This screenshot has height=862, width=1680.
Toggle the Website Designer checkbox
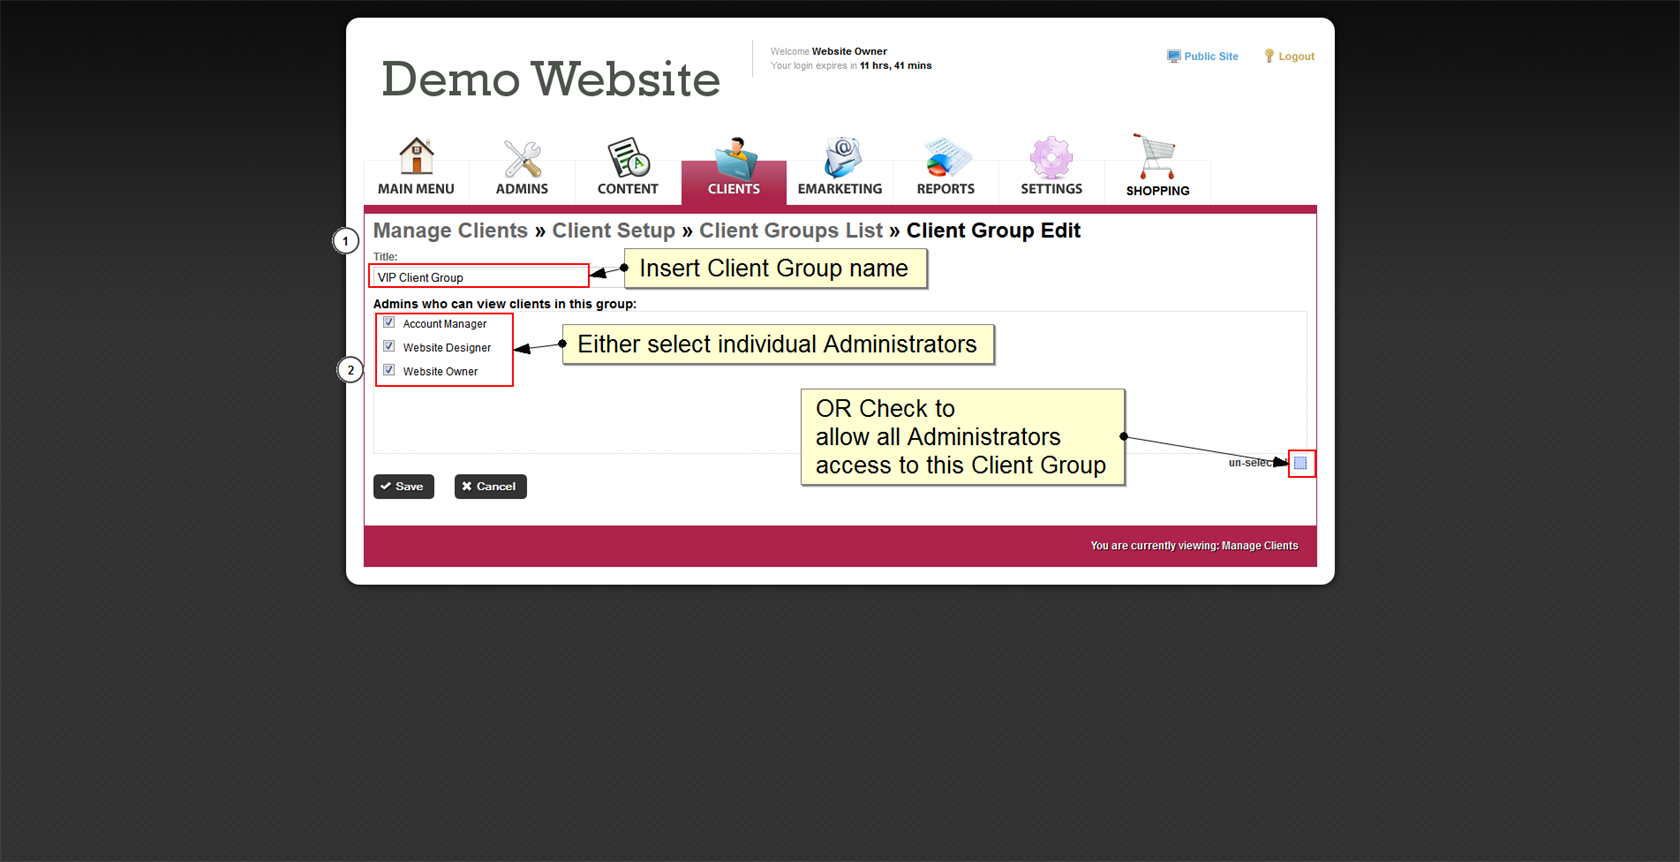(x=389, y=347)
